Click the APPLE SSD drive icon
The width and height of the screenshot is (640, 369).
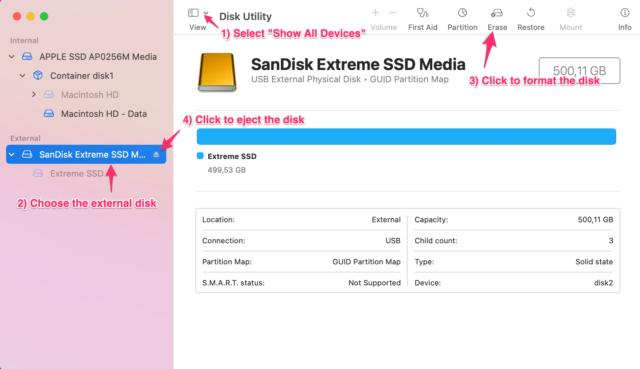click(27, 56)
